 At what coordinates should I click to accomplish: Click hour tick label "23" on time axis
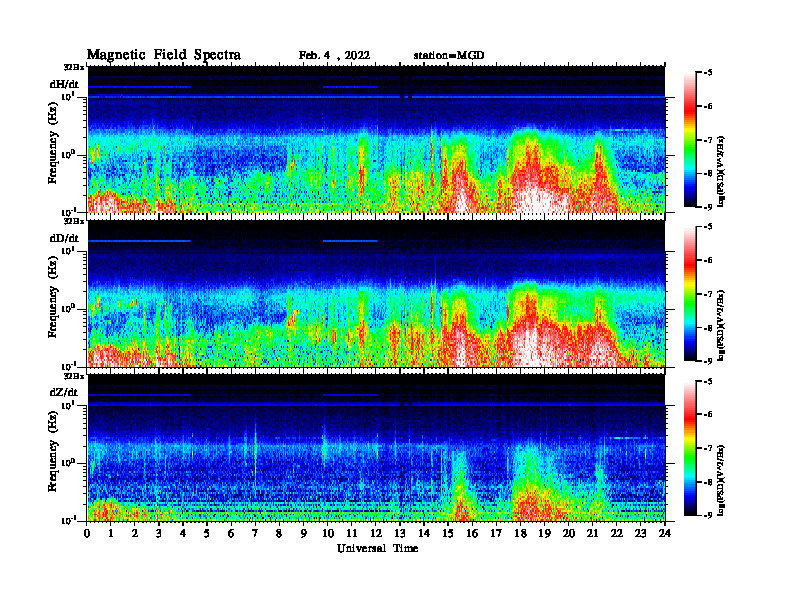pos(640,534)
